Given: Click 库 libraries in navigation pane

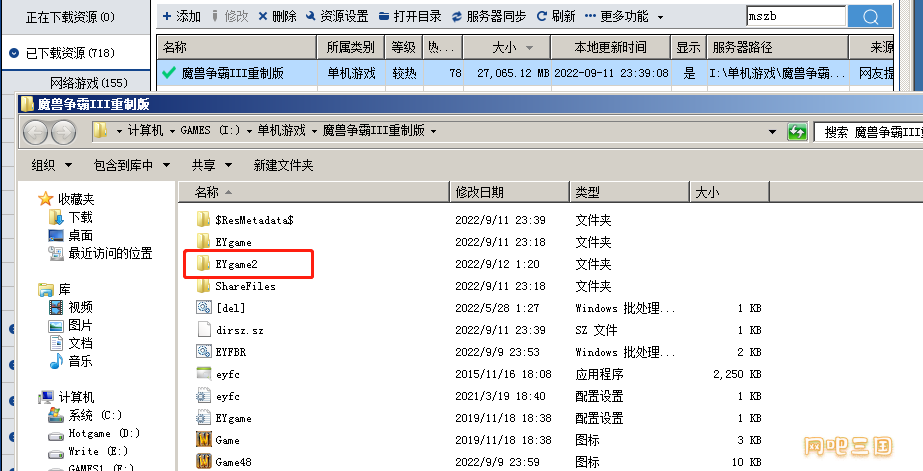Looking at the screenshot, I should click(x=64, y=289).
